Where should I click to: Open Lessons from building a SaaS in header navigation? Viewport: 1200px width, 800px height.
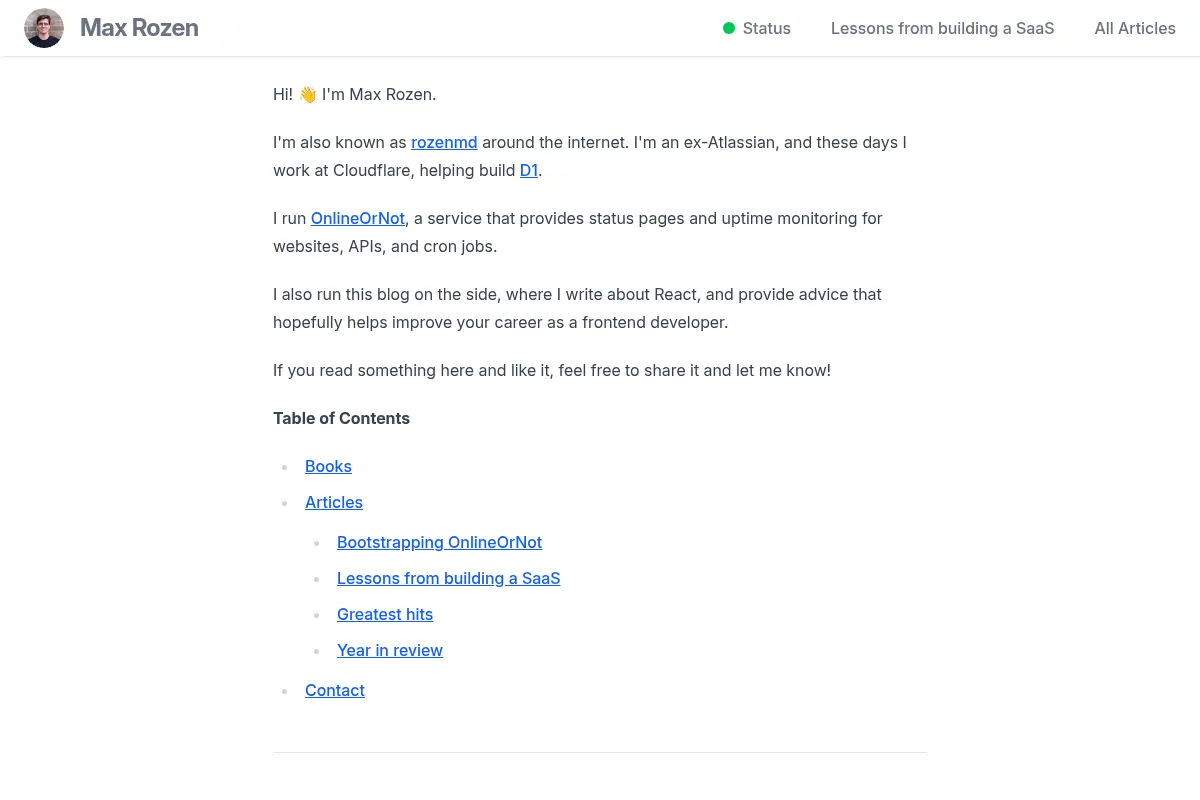click(942, 28)
